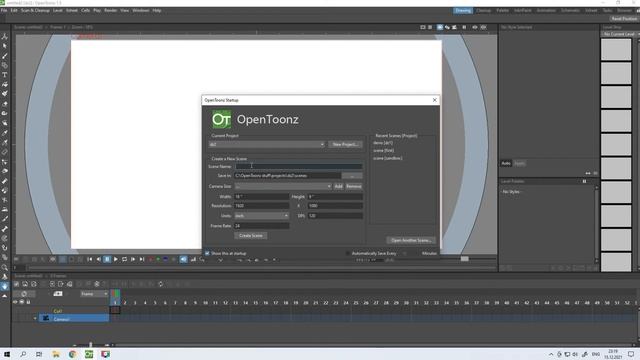This screenshot has width=640, height=360.
Task: Click the first style thumbnail in right panel
Action: [616, 49]
